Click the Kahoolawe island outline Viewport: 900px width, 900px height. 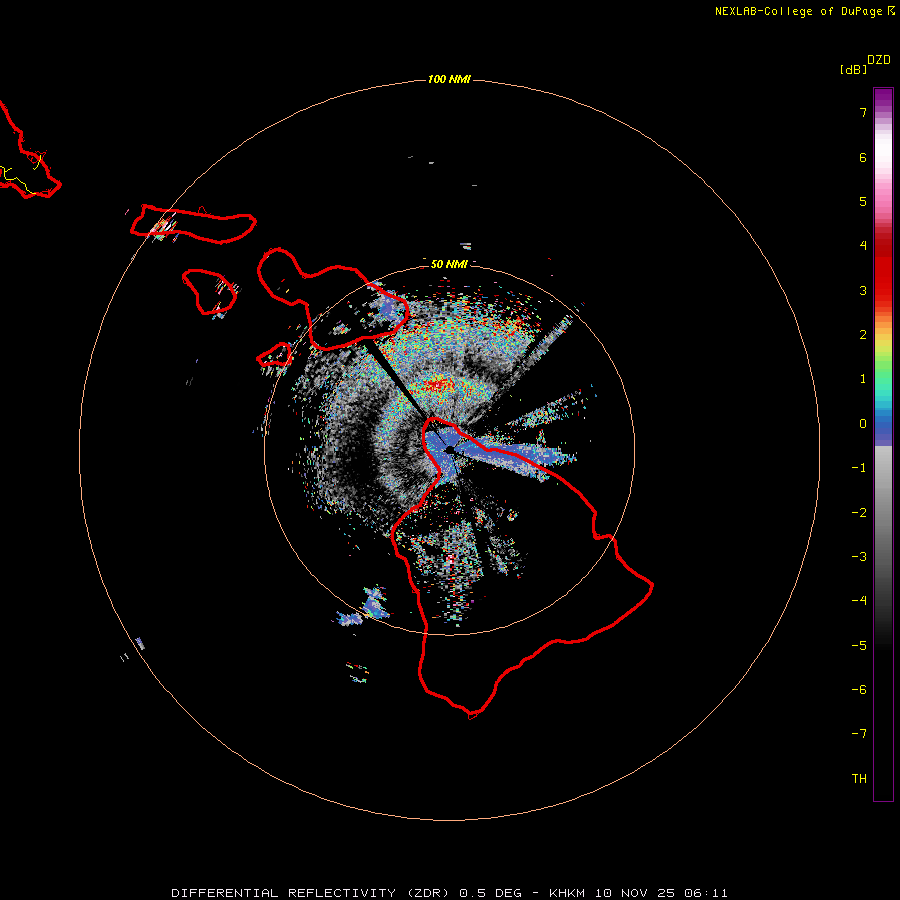click(x=275, y=355)
